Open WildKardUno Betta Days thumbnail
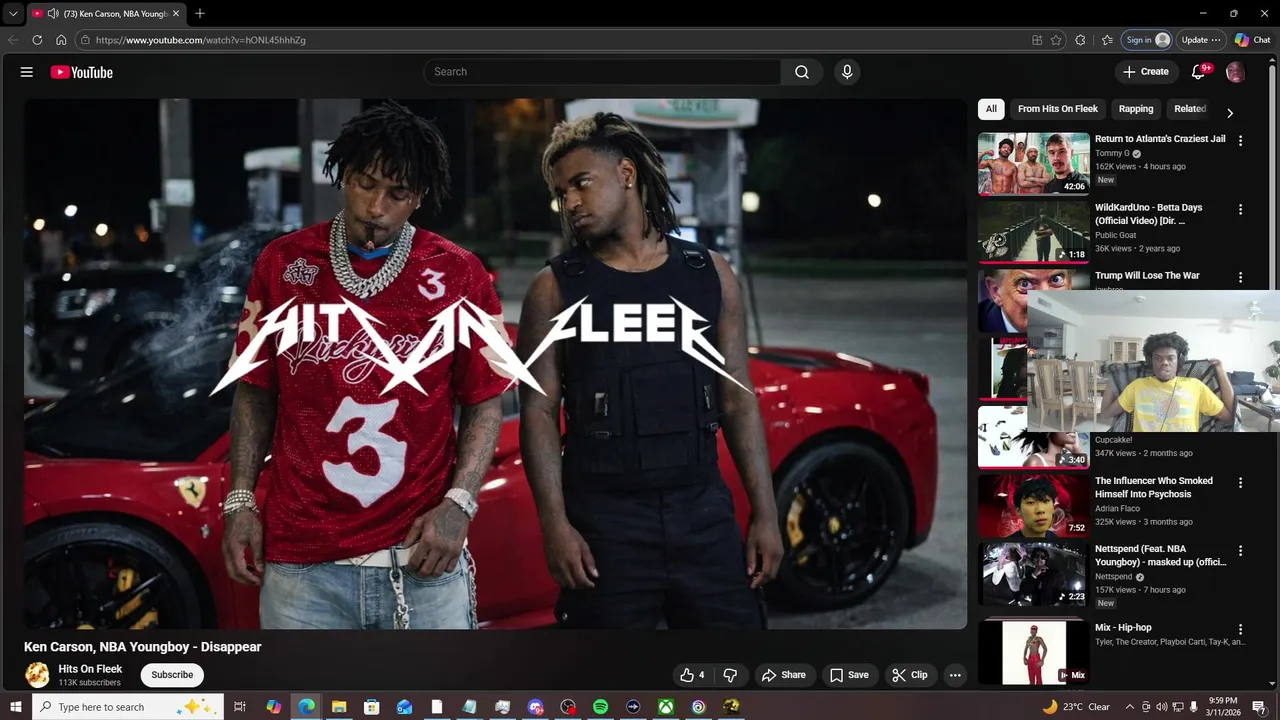 [x=1034, y=232]
